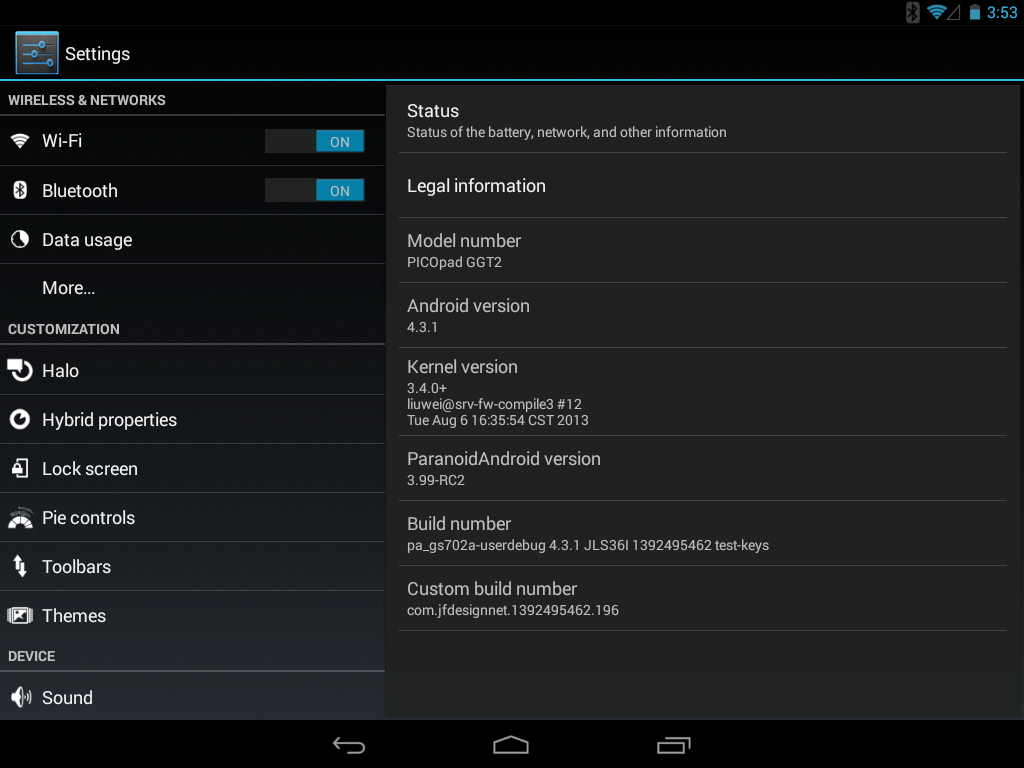Tap the Sound speaker icon
This screenshot has width=1024, height=768.
pos(21,697)
